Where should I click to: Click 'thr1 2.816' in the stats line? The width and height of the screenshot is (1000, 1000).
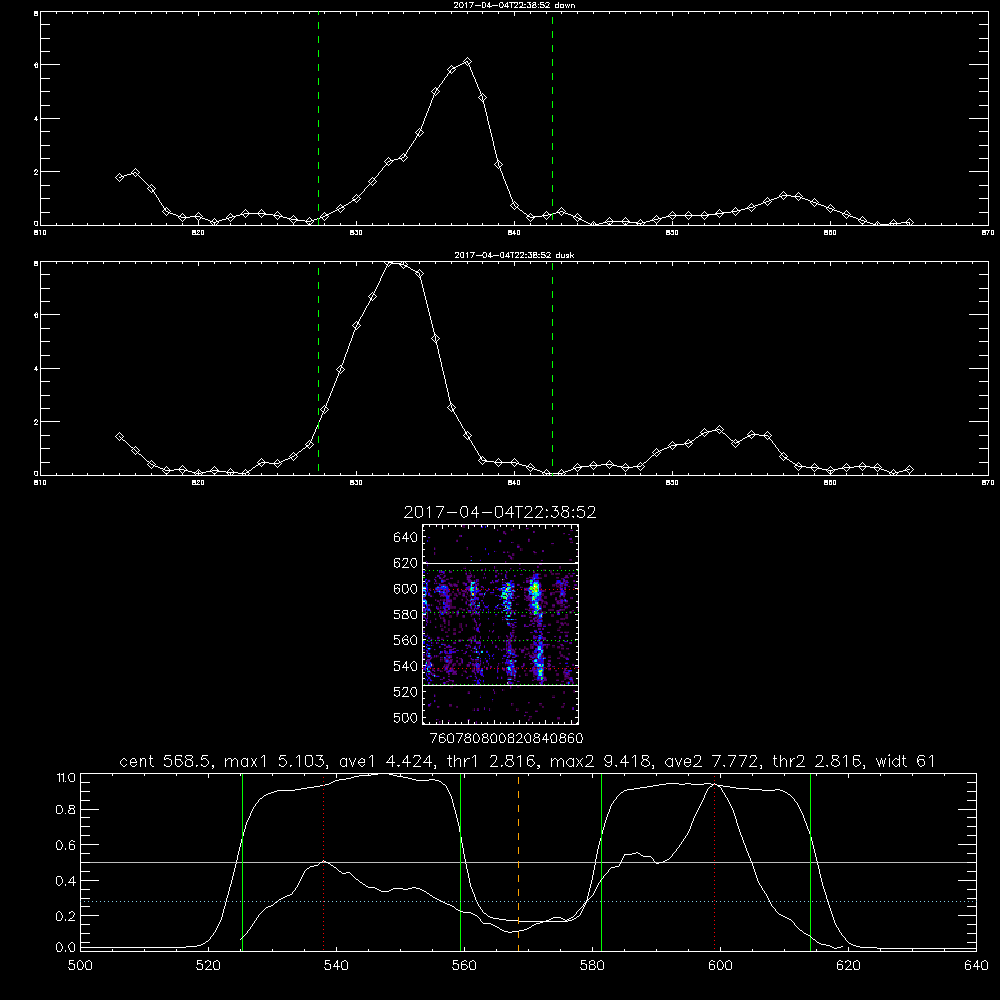(494, 761)
